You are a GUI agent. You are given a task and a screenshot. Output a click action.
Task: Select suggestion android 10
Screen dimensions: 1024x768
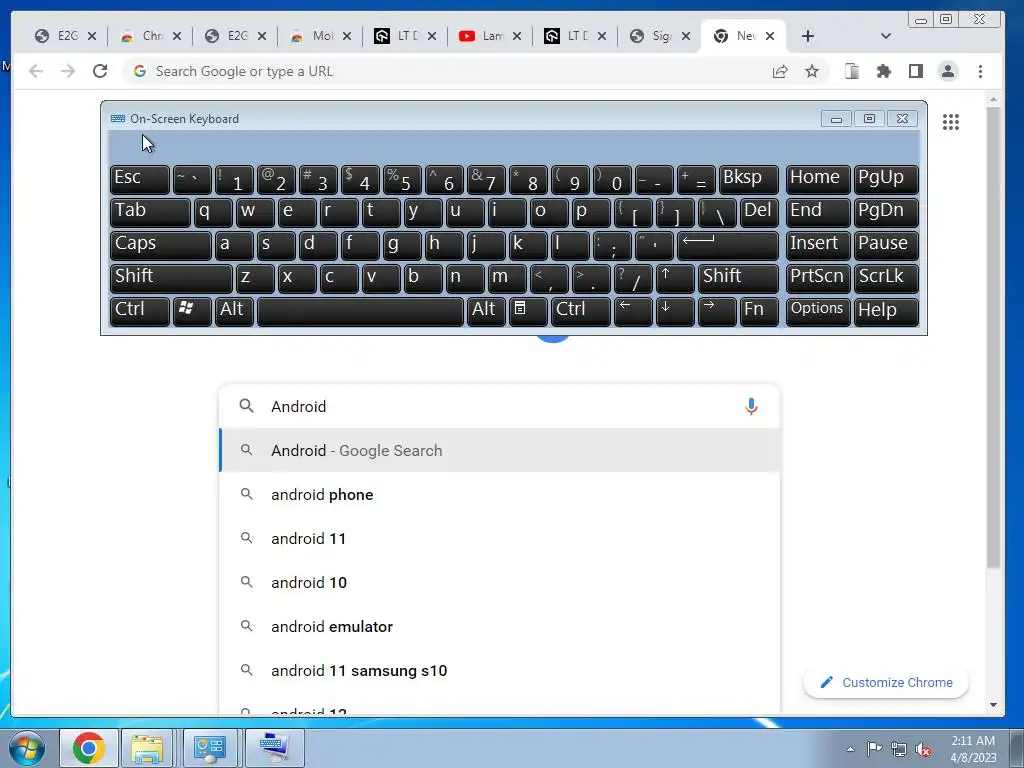pyautogui.click(x=500, y=583)
